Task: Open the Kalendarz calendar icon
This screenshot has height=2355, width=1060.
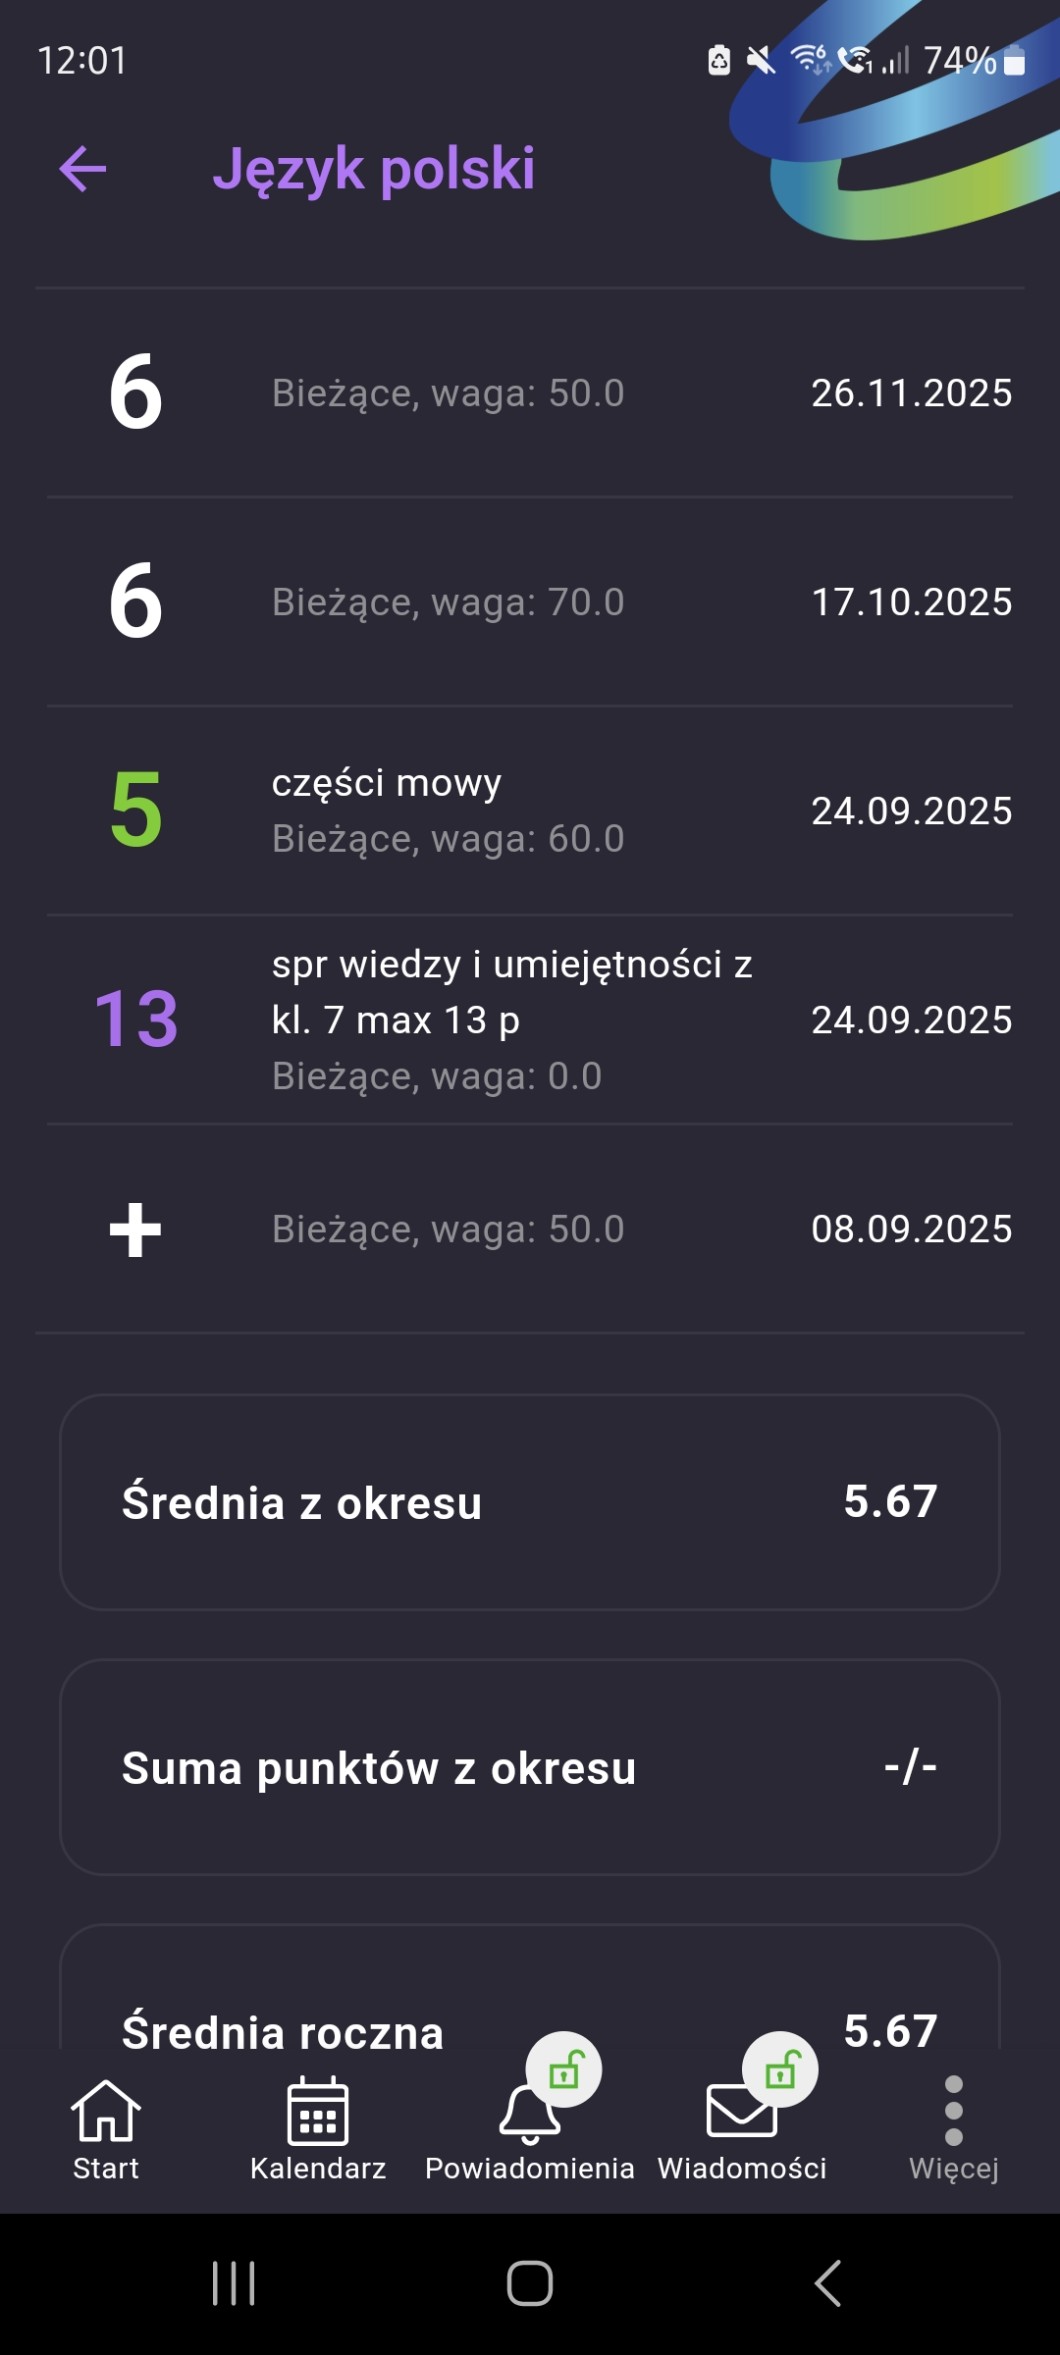Action: (x=318, y=2111)
